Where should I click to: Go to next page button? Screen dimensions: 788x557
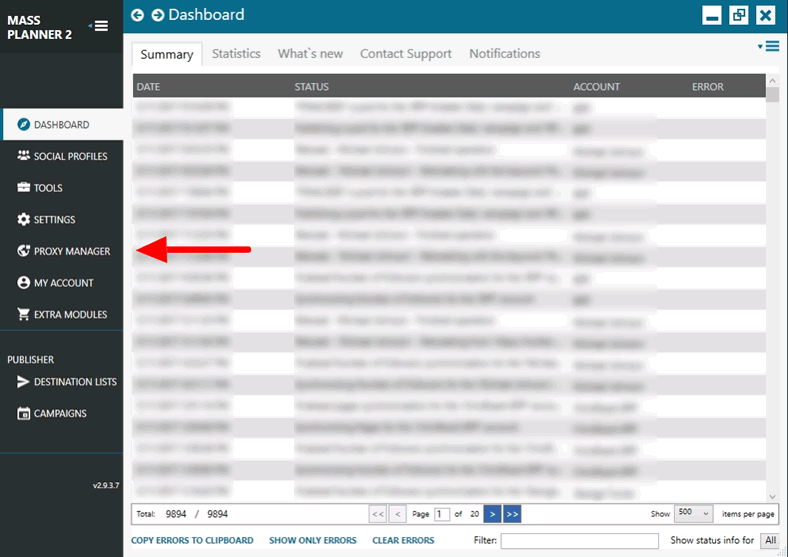tap(492, 514)
